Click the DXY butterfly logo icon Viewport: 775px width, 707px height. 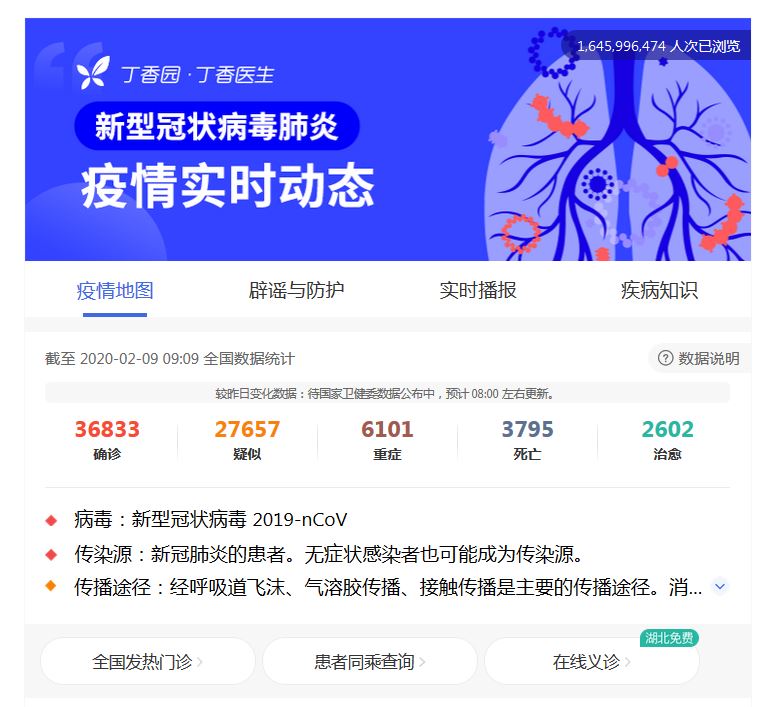(x=93, y=73)
